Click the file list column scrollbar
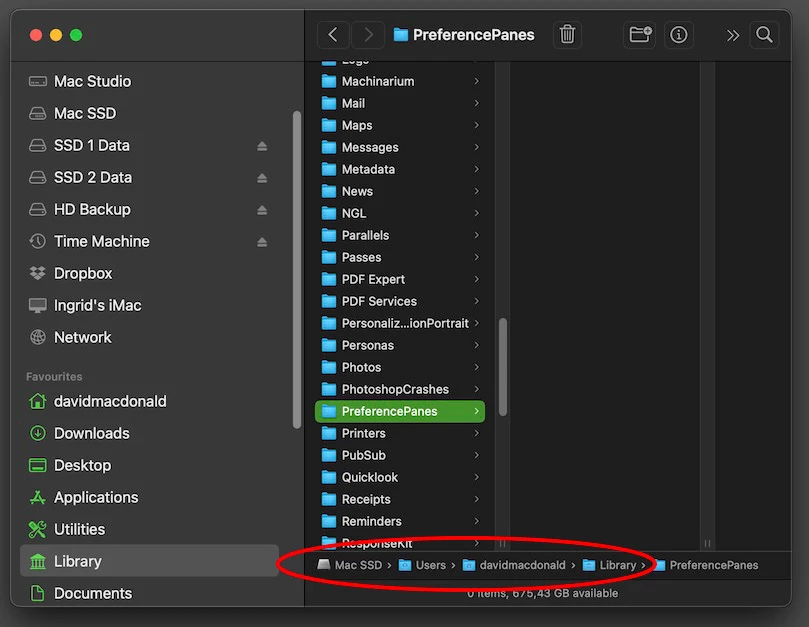Image resolution: width=809 pixels, height=627 pixels. tap(503, 367)
